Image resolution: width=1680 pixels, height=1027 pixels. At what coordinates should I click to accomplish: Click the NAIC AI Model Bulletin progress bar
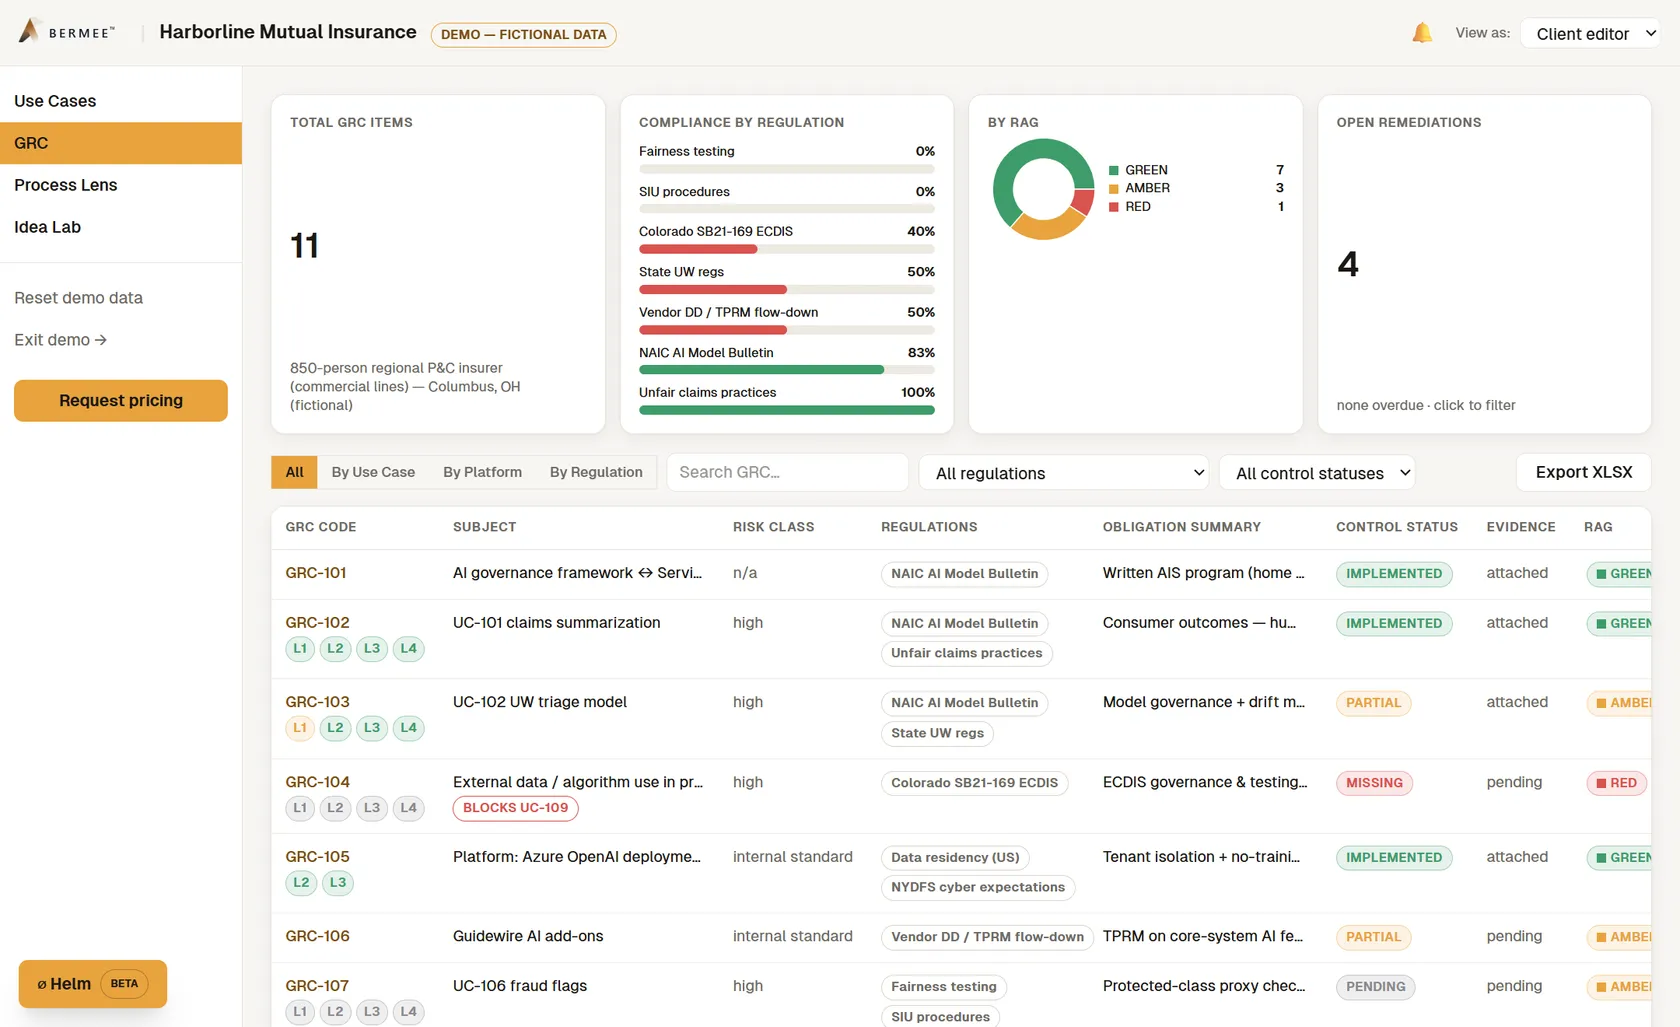787,370
